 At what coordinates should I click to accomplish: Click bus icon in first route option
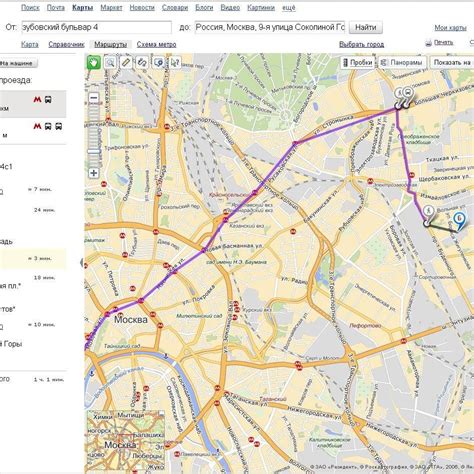[x=48, y=99]
